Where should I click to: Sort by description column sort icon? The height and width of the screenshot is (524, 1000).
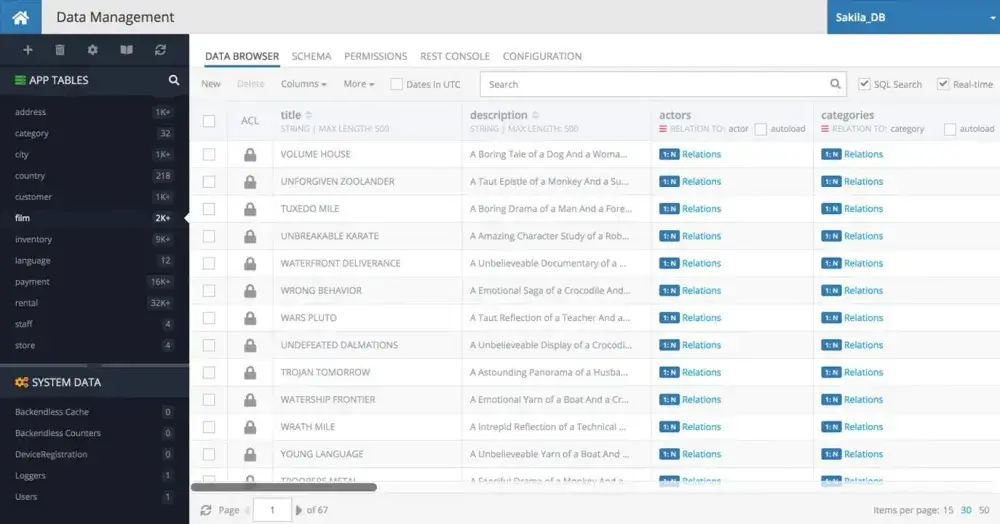[x=535, y=115]
